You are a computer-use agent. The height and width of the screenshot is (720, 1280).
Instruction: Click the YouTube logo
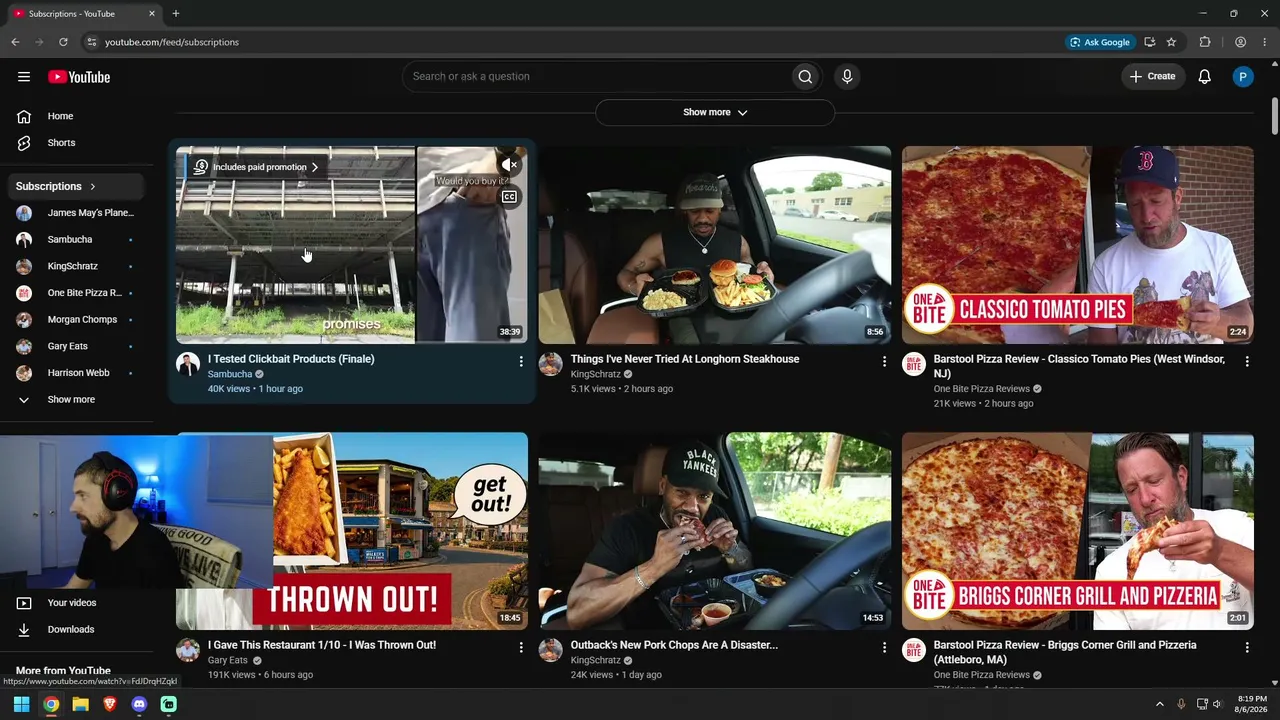(79, 77)
